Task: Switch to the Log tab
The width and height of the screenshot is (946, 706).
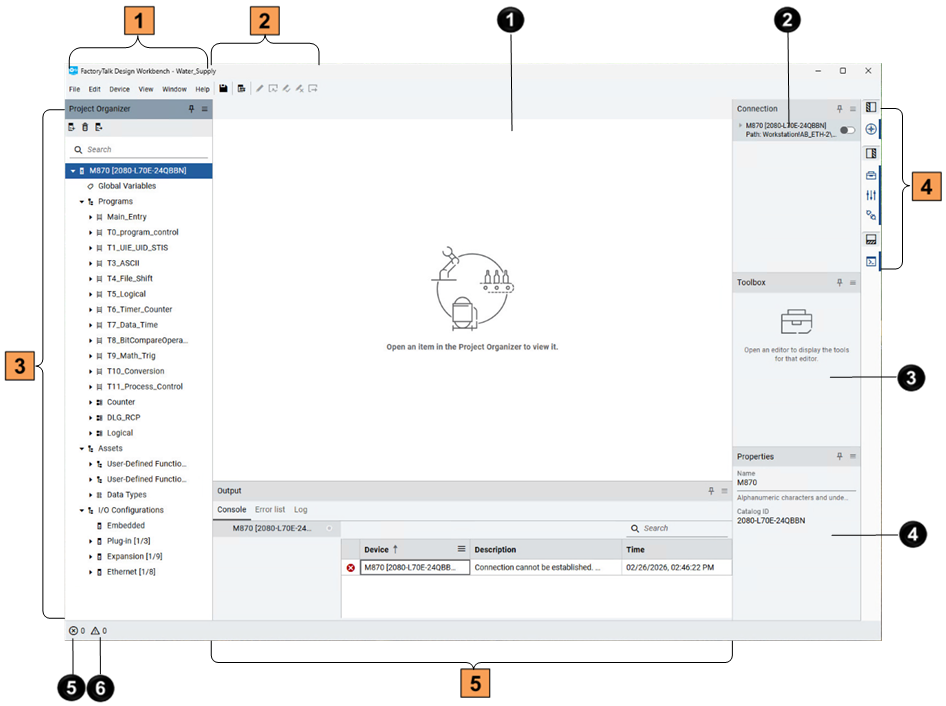Action: [300, 510]
